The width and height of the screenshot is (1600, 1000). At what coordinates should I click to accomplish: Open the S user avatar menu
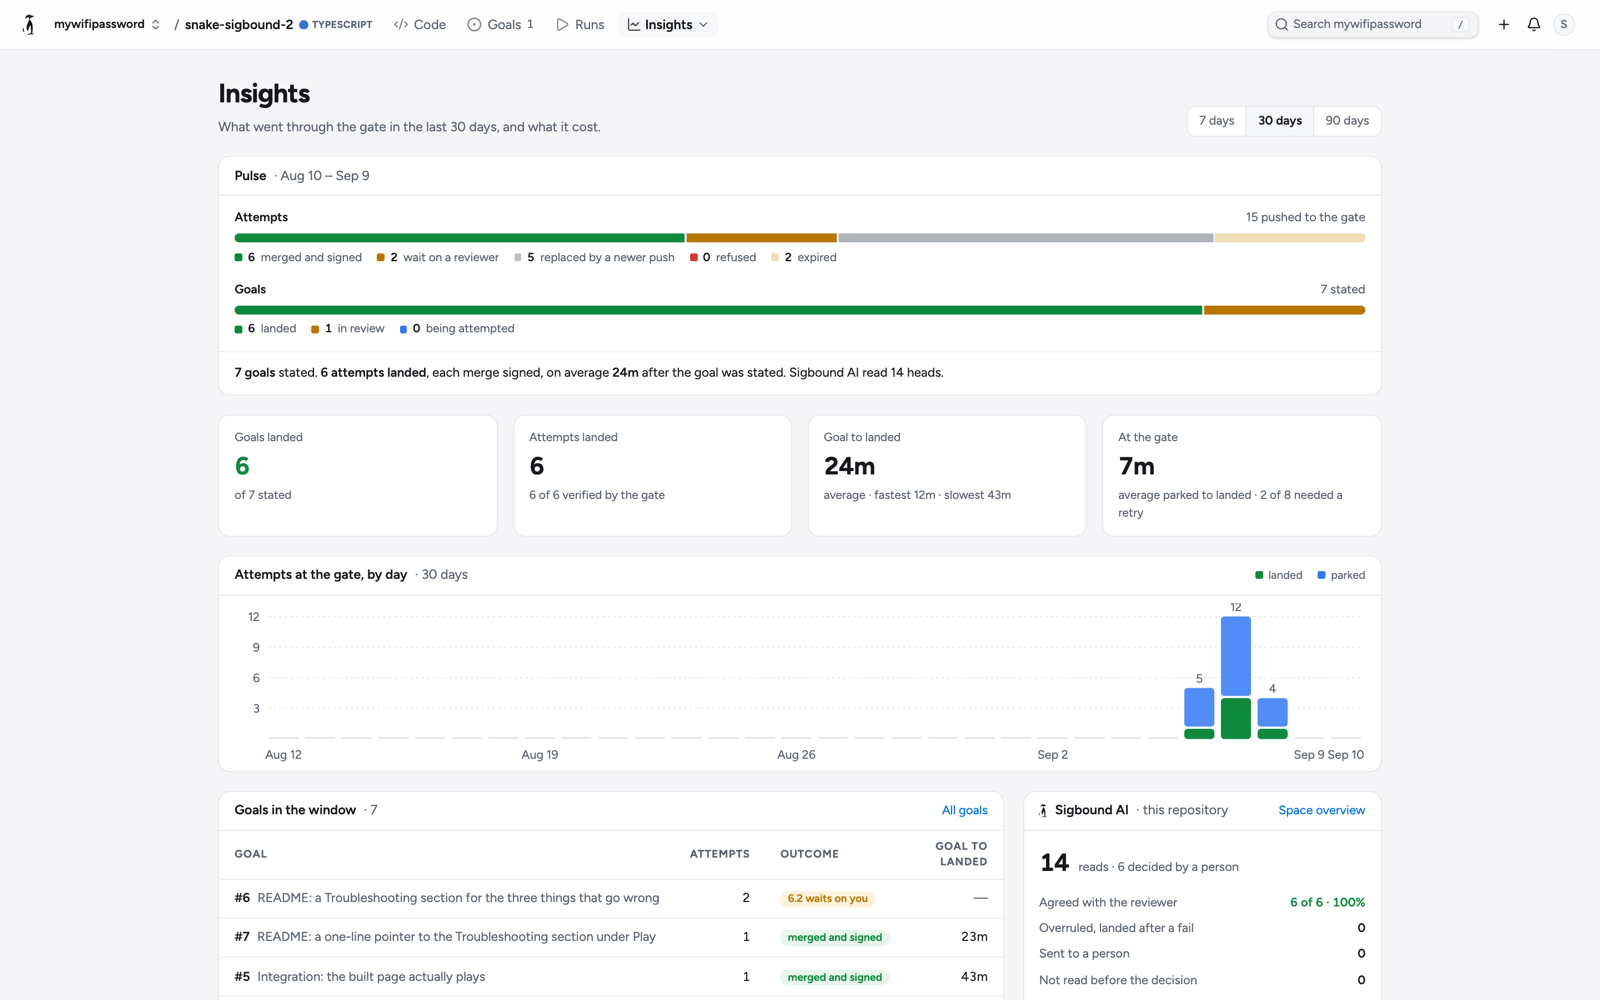(1564, 24)
